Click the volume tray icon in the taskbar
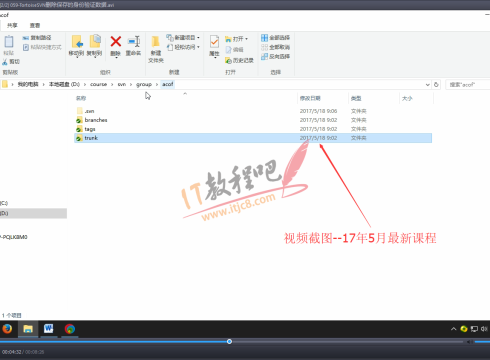 [484, 329]
